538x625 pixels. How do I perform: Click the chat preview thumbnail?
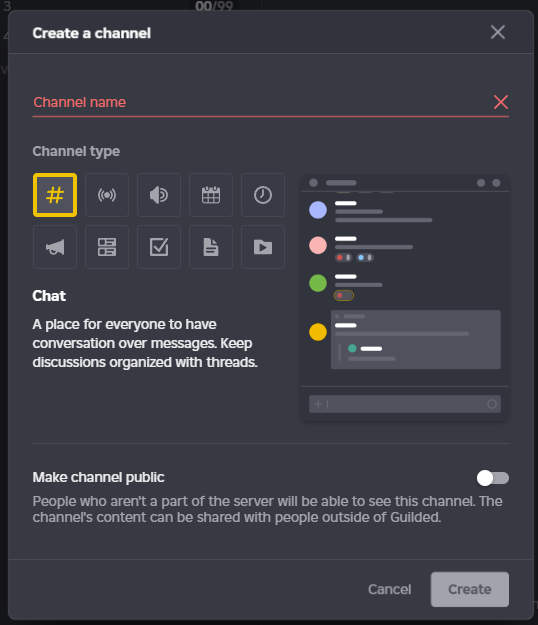coord(405,298)
